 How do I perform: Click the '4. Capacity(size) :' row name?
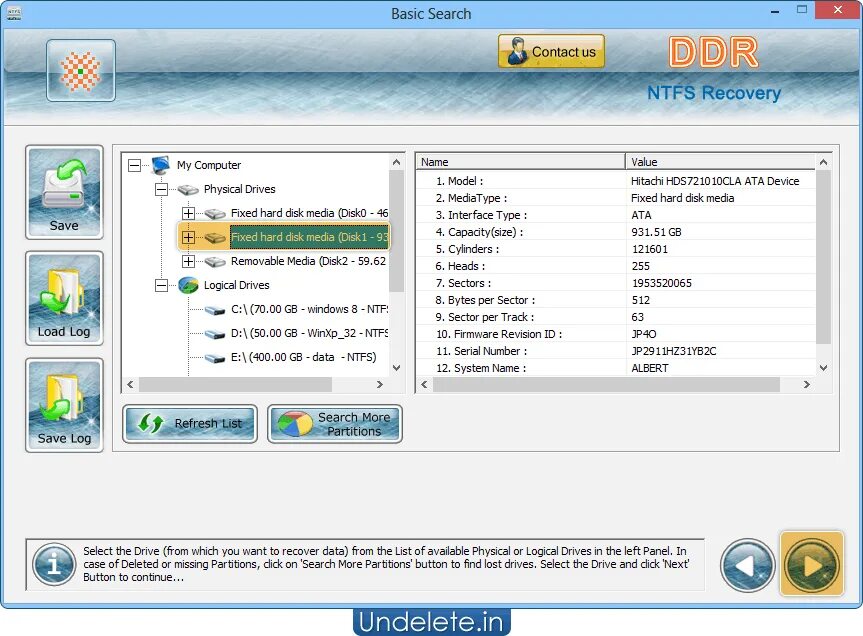(479, 232)
